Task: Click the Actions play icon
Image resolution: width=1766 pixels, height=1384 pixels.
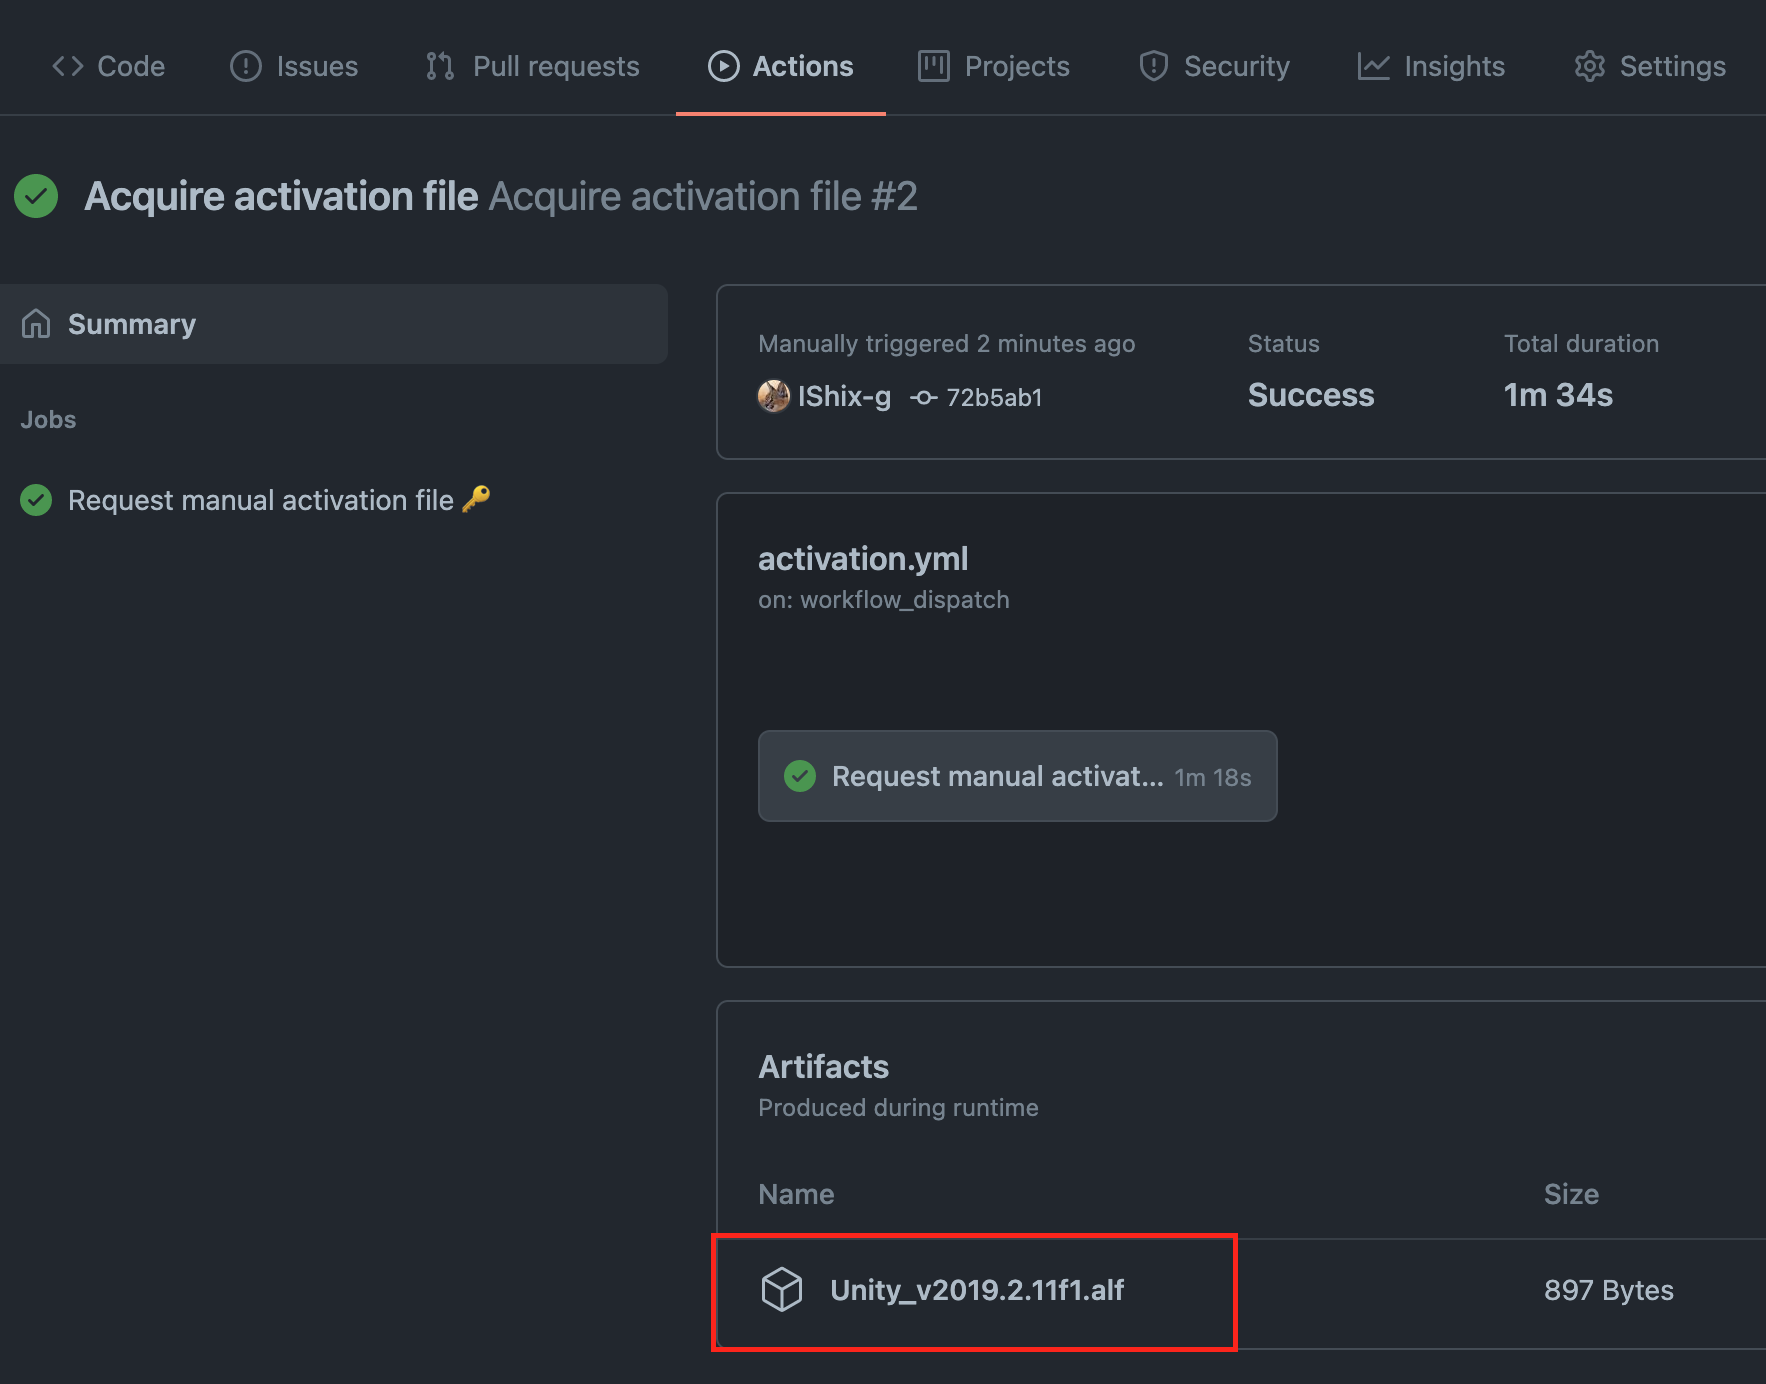Action: point(724,66)
